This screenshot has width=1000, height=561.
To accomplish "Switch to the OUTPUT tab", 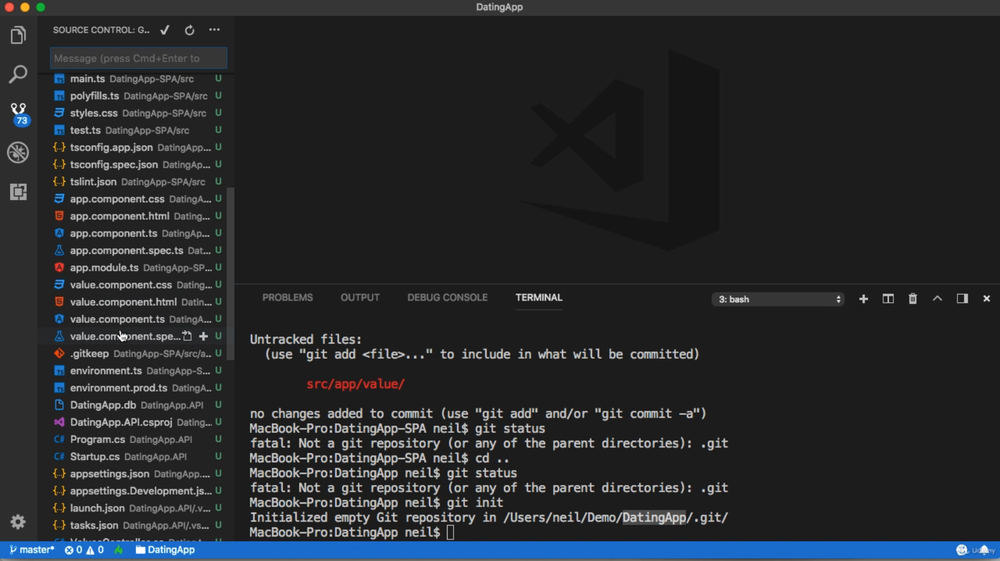I will click(x=360, y=298).
